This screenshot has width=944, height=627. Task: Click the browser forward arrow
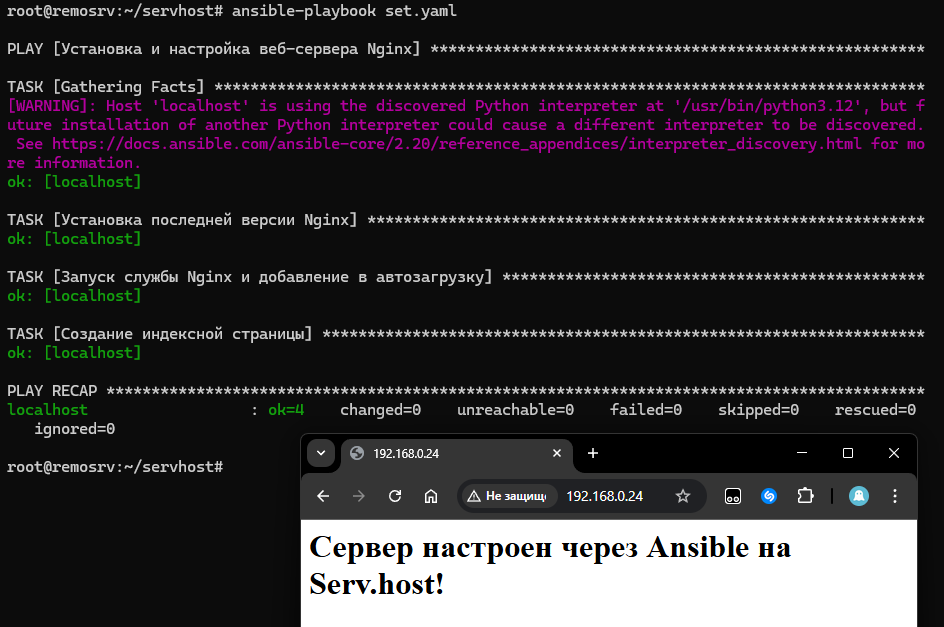[x=359, y=496]
